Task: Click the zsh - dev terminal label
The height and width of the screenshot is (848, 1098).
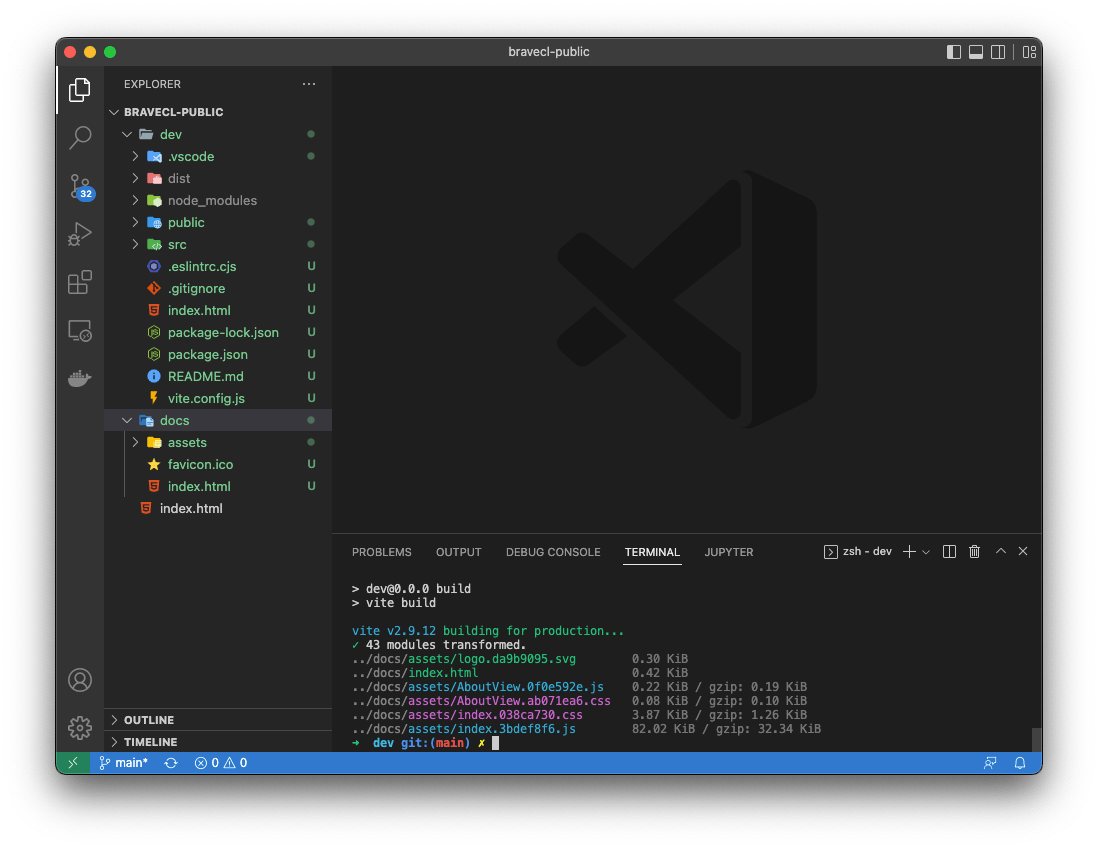Action: click(859, 552)
